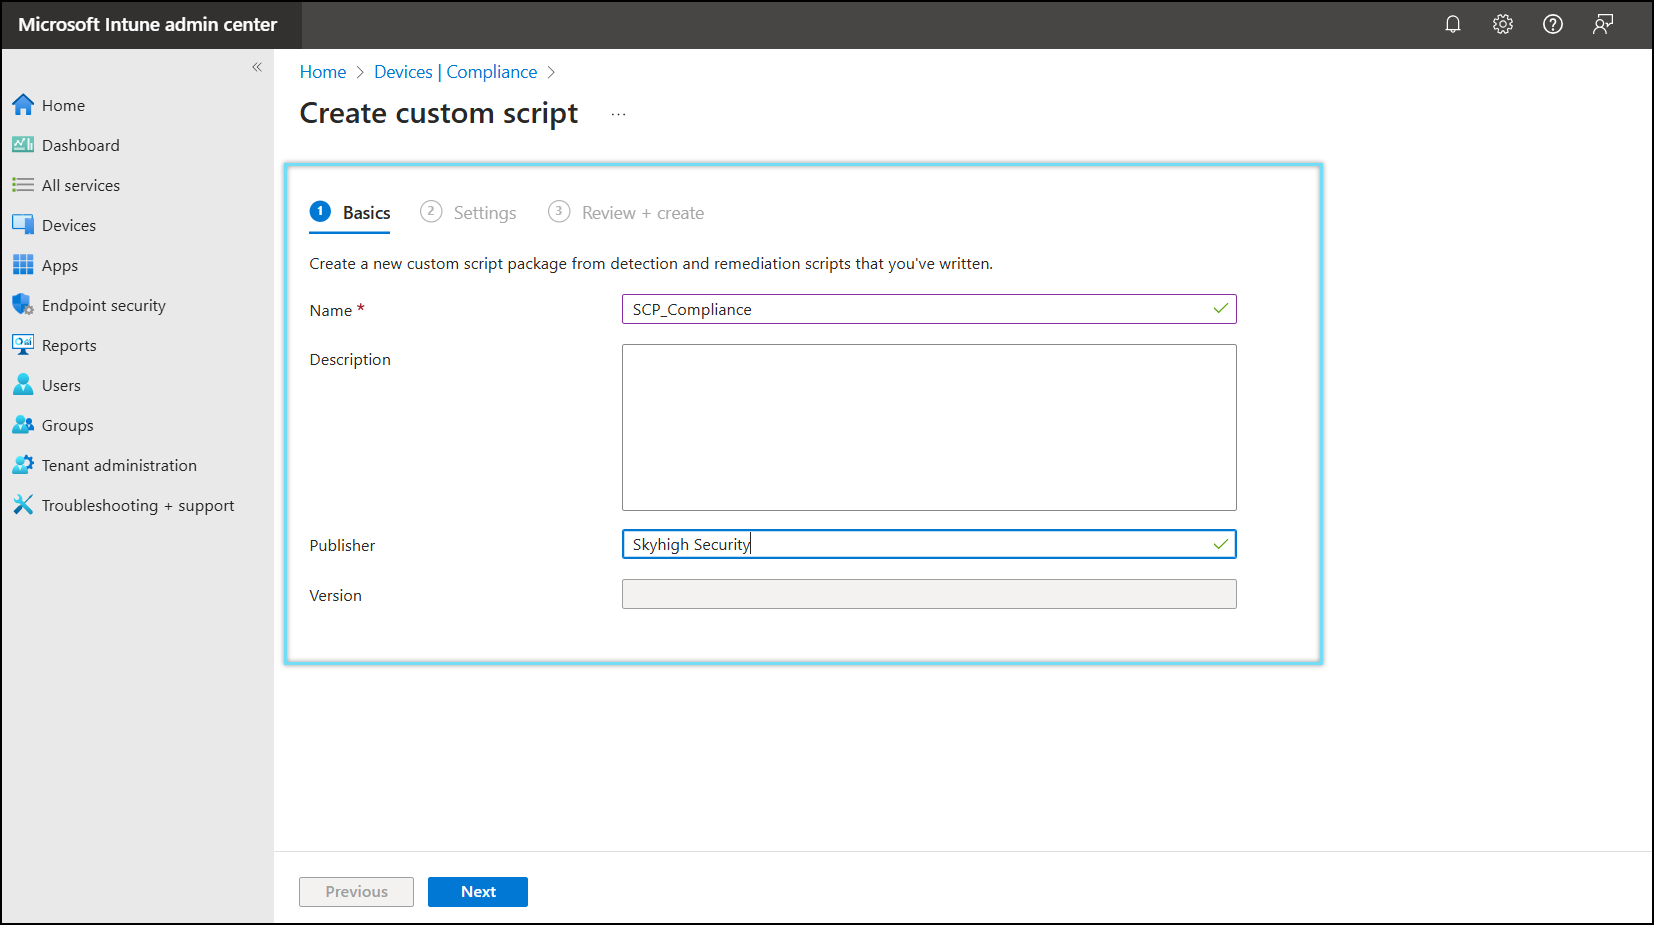Open the help question mark icon
1654x925 pixels.
point(1553,24)
